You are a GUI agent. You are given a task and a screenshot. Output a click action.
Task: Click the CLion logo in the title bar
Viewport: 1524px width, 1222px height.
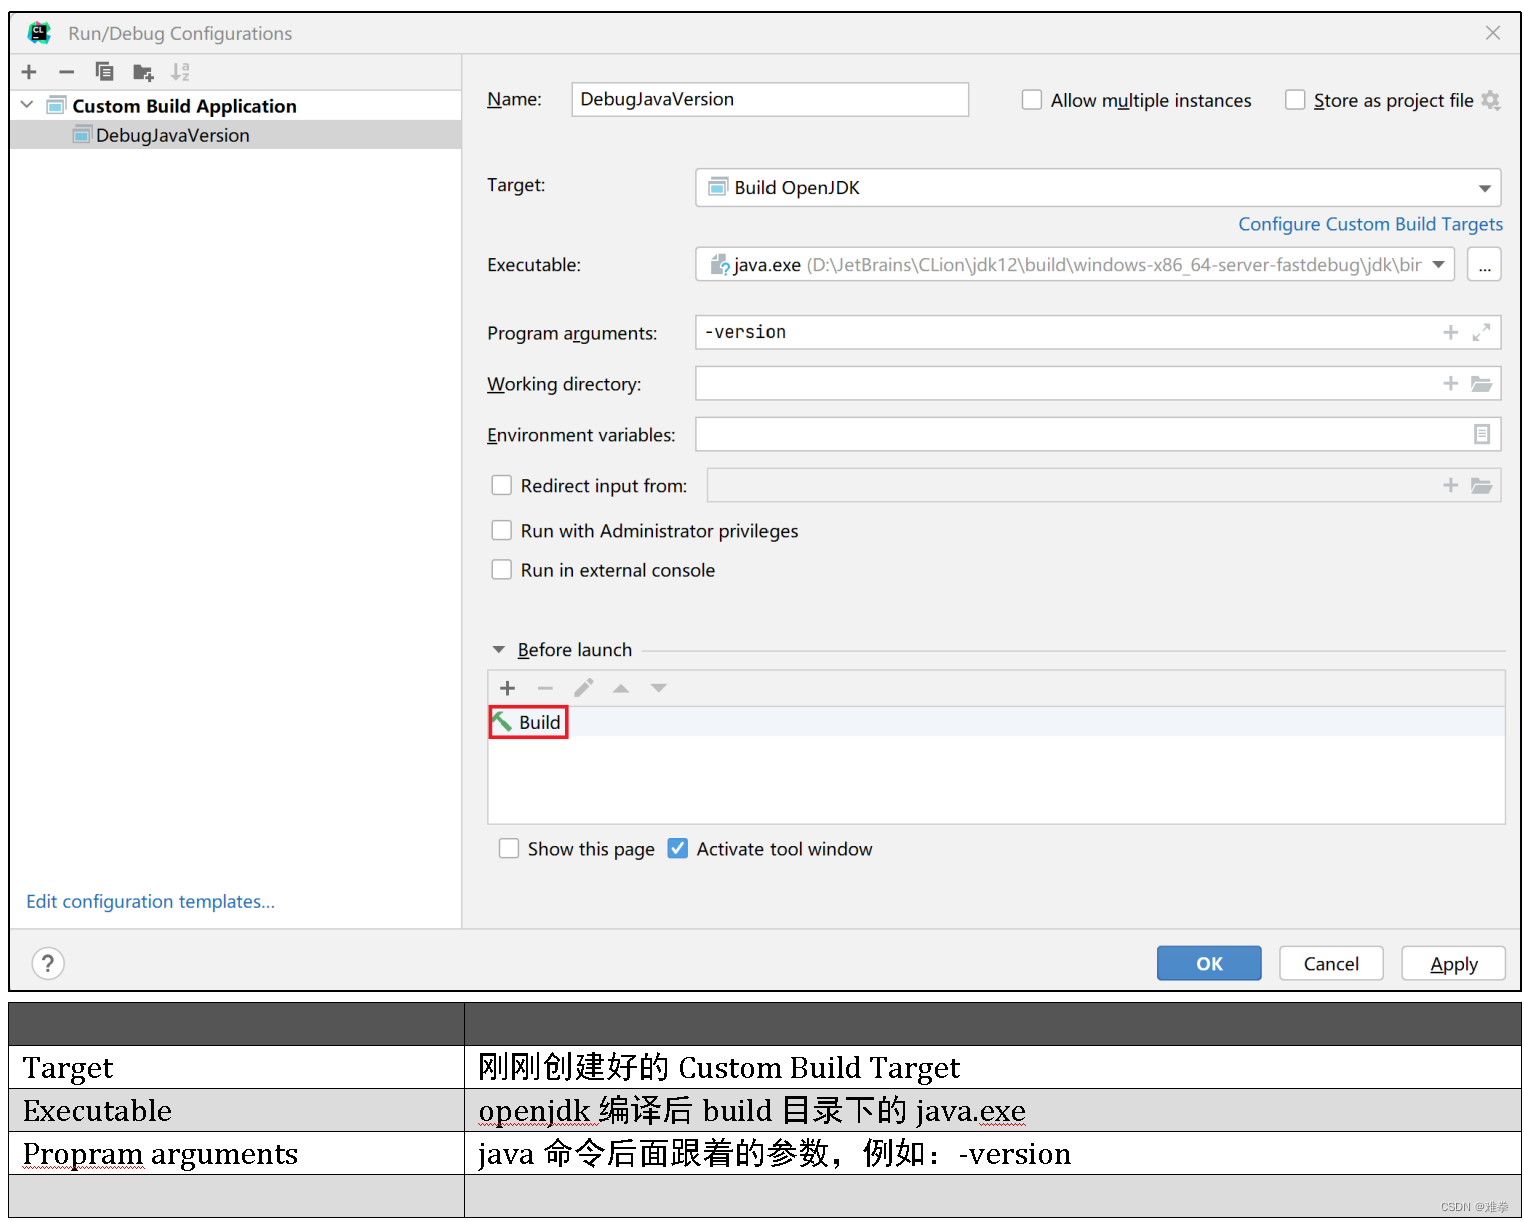(39, 33)
